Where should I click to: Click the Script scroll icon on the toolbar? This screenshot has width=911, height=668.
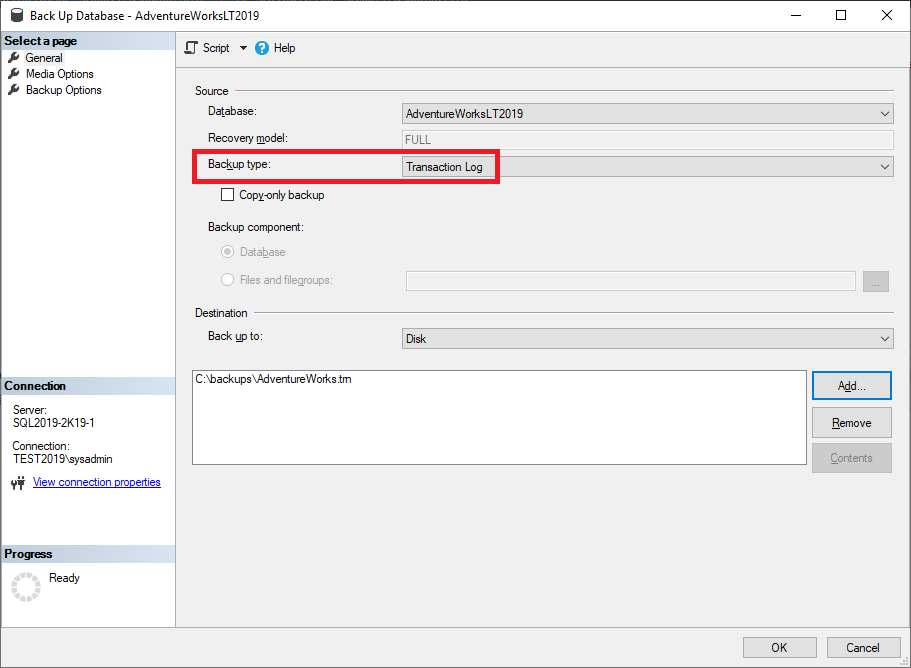[190, 47]
